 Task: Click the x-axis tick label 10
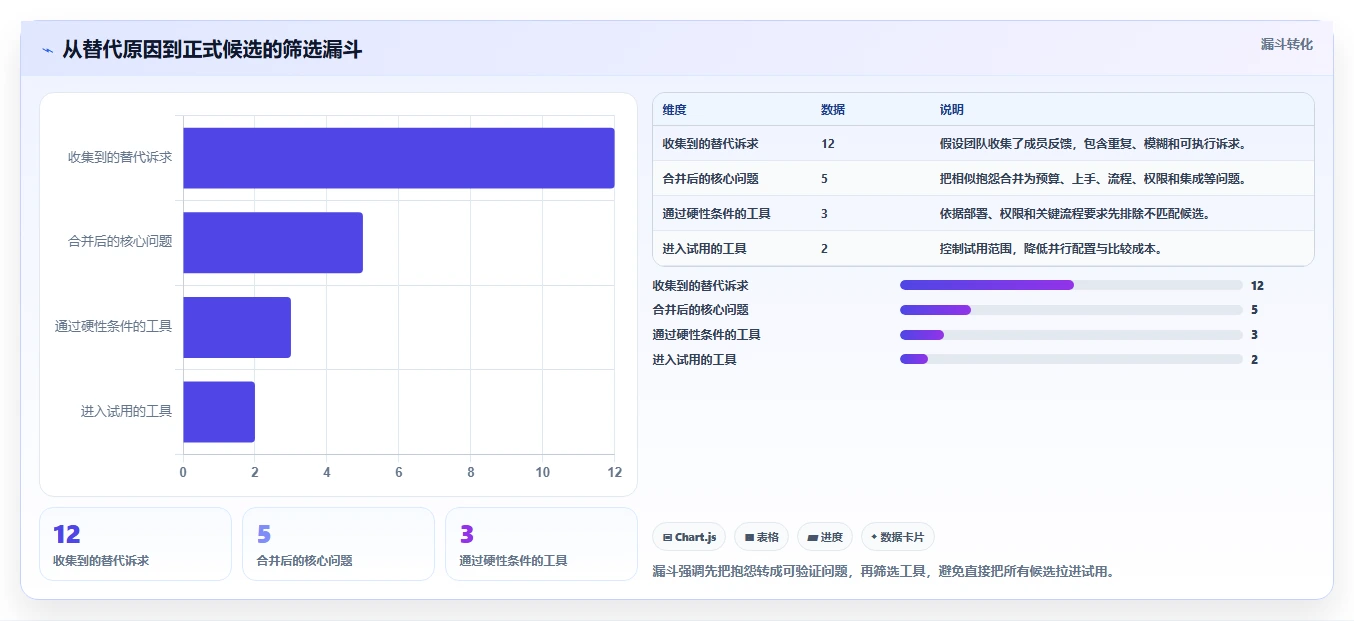[x=543, y=472]
